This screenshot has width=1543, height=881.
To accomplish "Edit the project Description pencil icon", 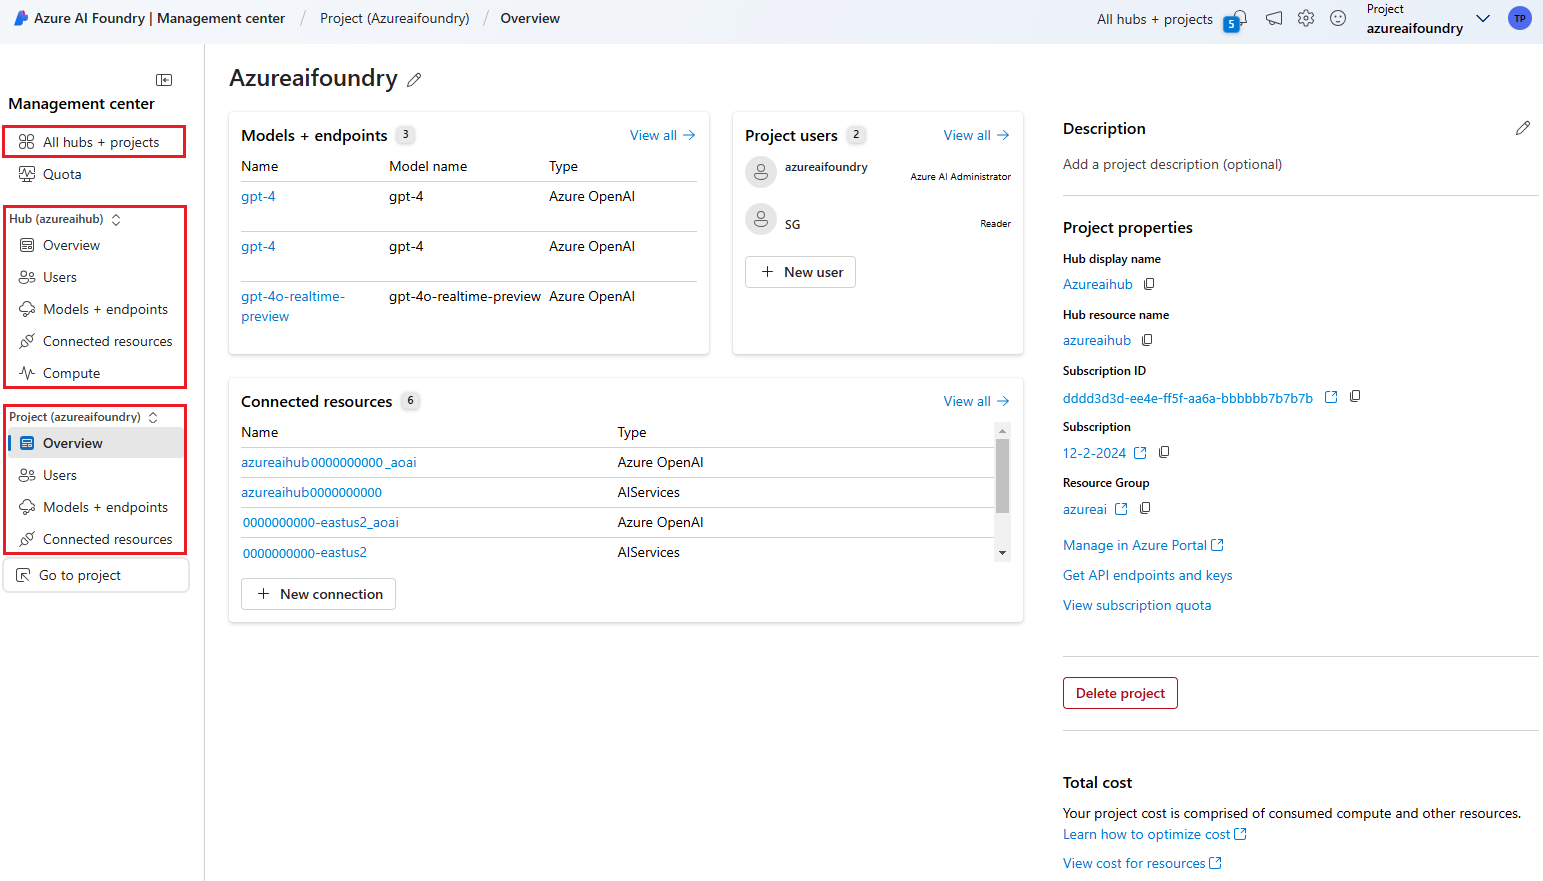I will (x=1522, y=128).
